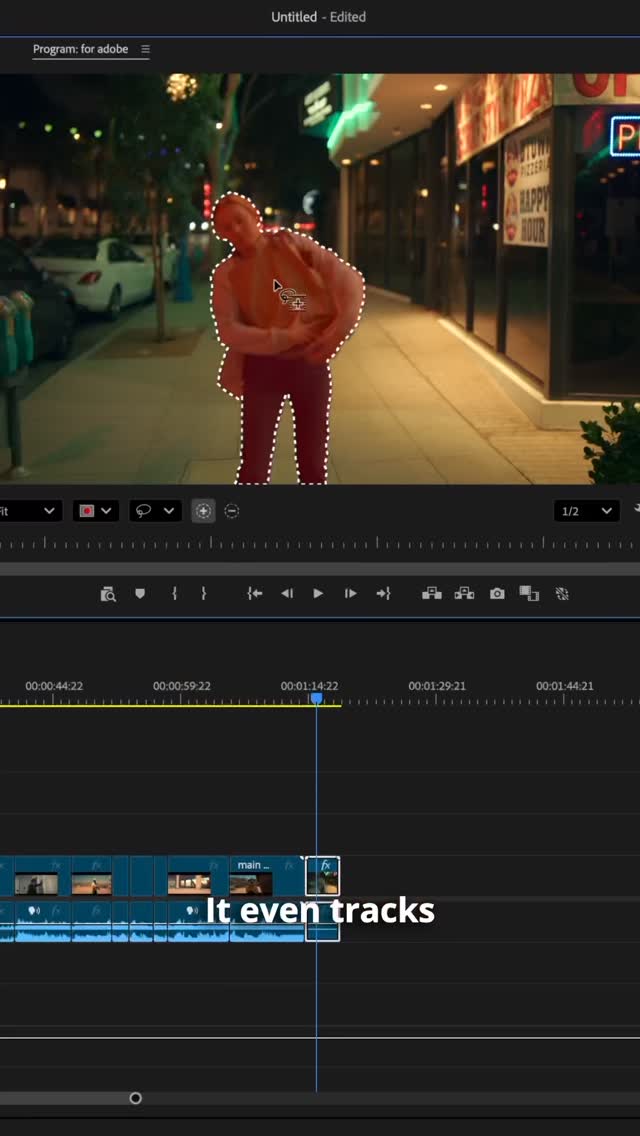Enable add-to-mask mode with plus button
The image size is (640, 1136).
point(203,511)
